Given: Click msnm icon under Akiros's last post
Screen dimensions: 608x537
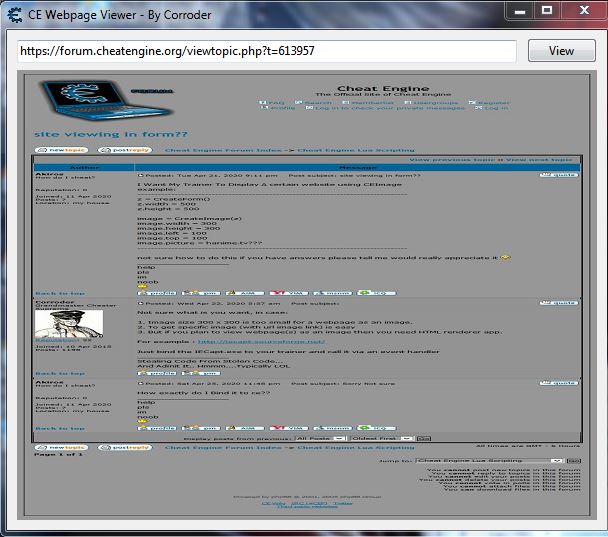Looking at the screenshot, I should coord(333,428).
